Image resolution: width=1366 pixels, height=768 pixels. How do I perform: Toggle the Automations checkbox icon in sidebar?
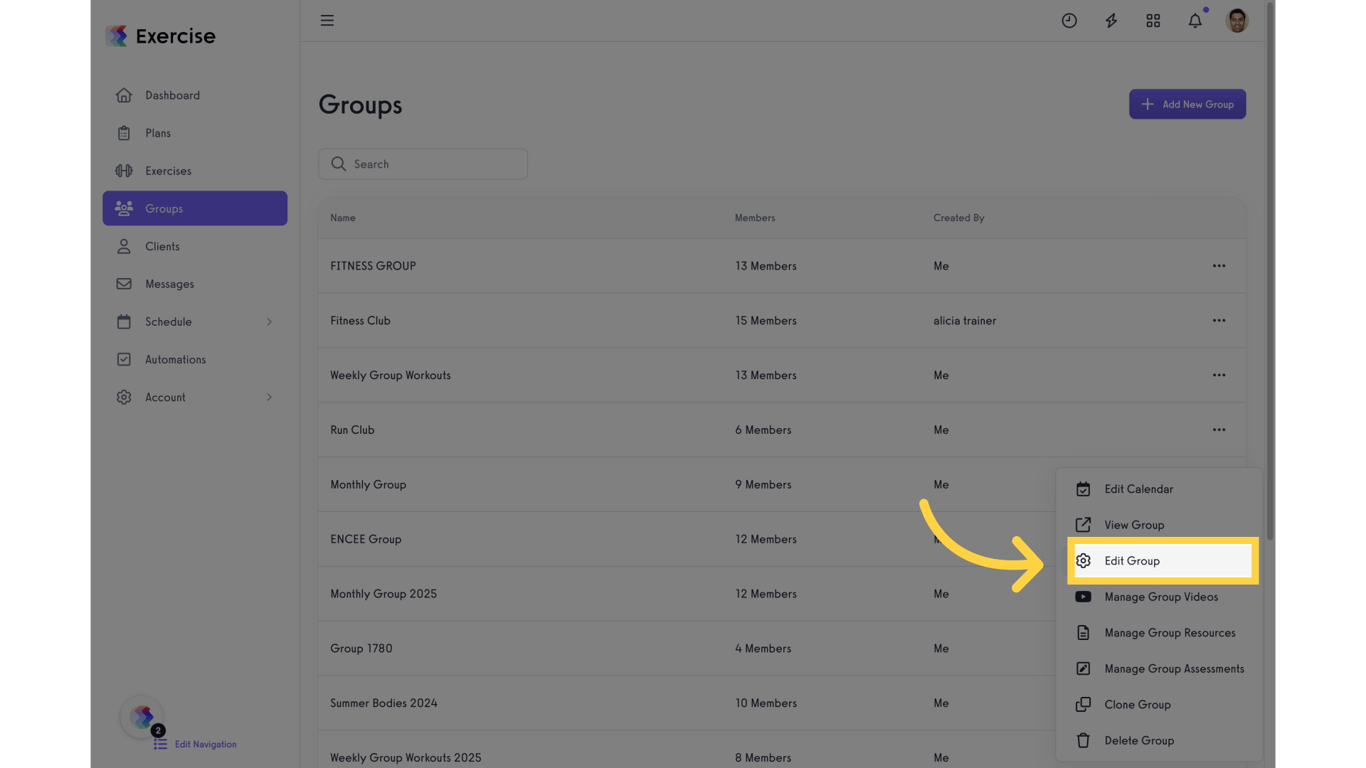coord(124,359)
